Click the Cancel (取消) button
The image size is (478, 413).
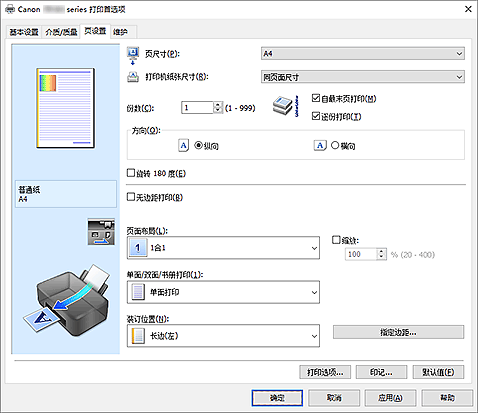pyautogui.click(x=334, y=398)
